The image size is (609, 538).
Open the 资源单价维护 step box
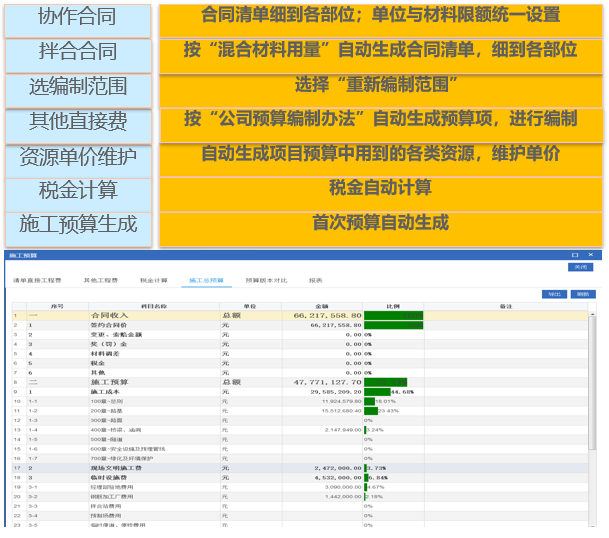(76, 158)
